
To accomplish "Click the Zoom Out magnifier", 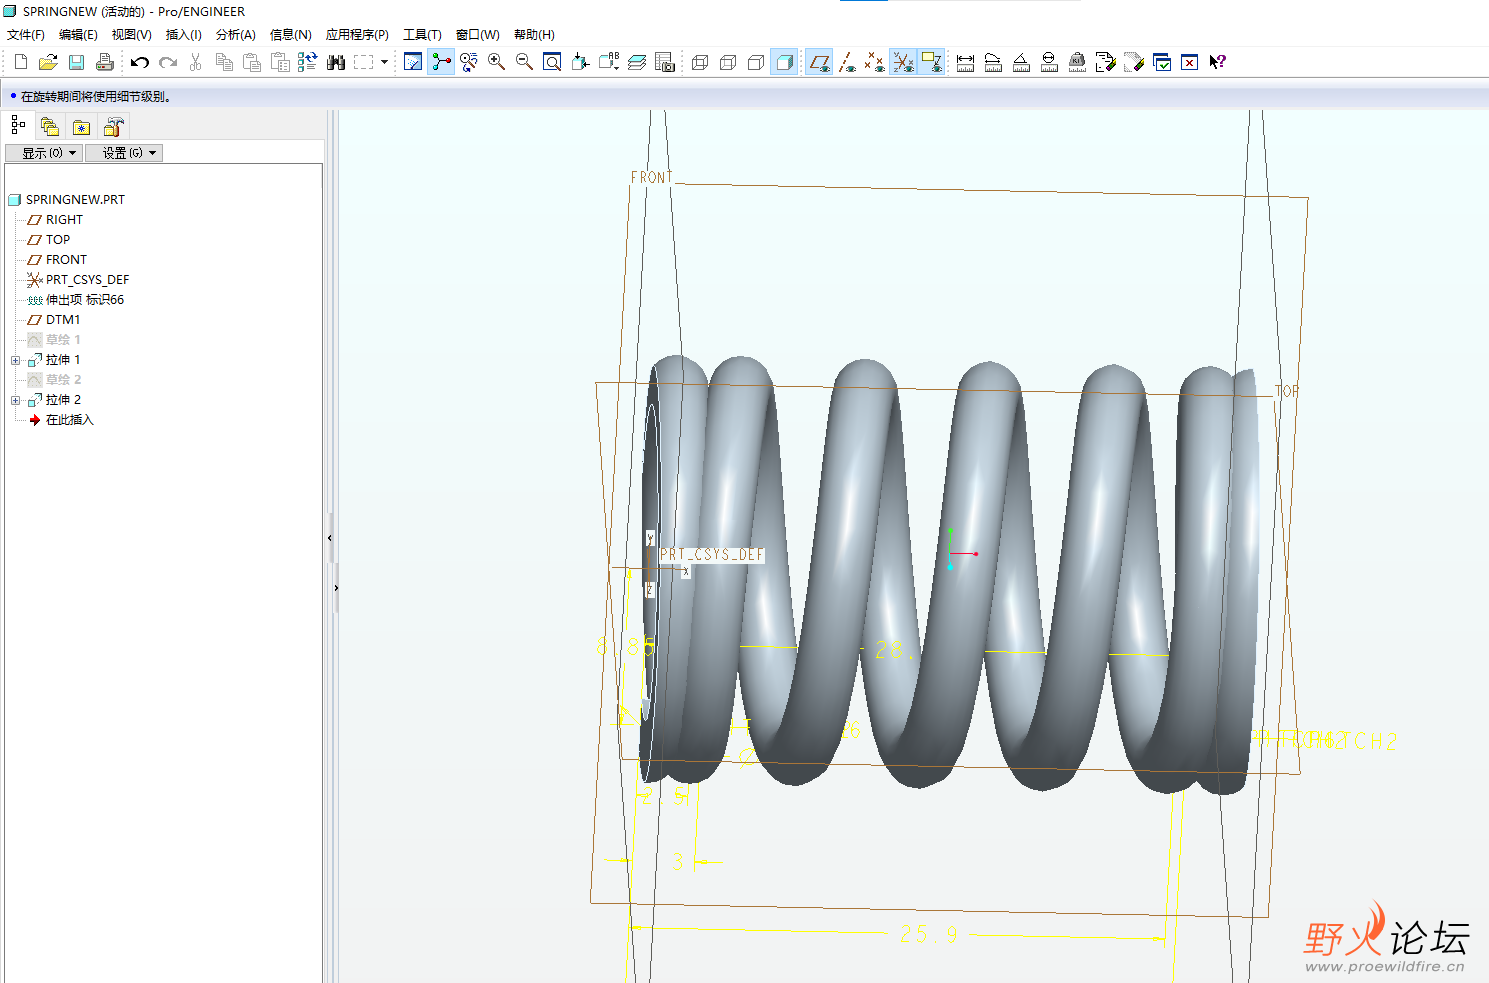I will tap(524, 62).
